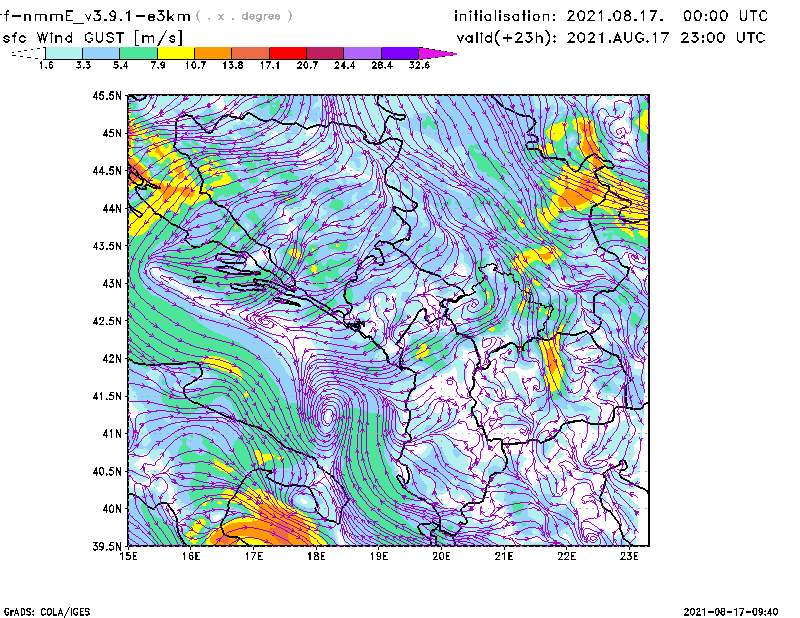The image size is (800, 618).
Task: Click the 45.5N latitude label
Action: coord(107,95)
